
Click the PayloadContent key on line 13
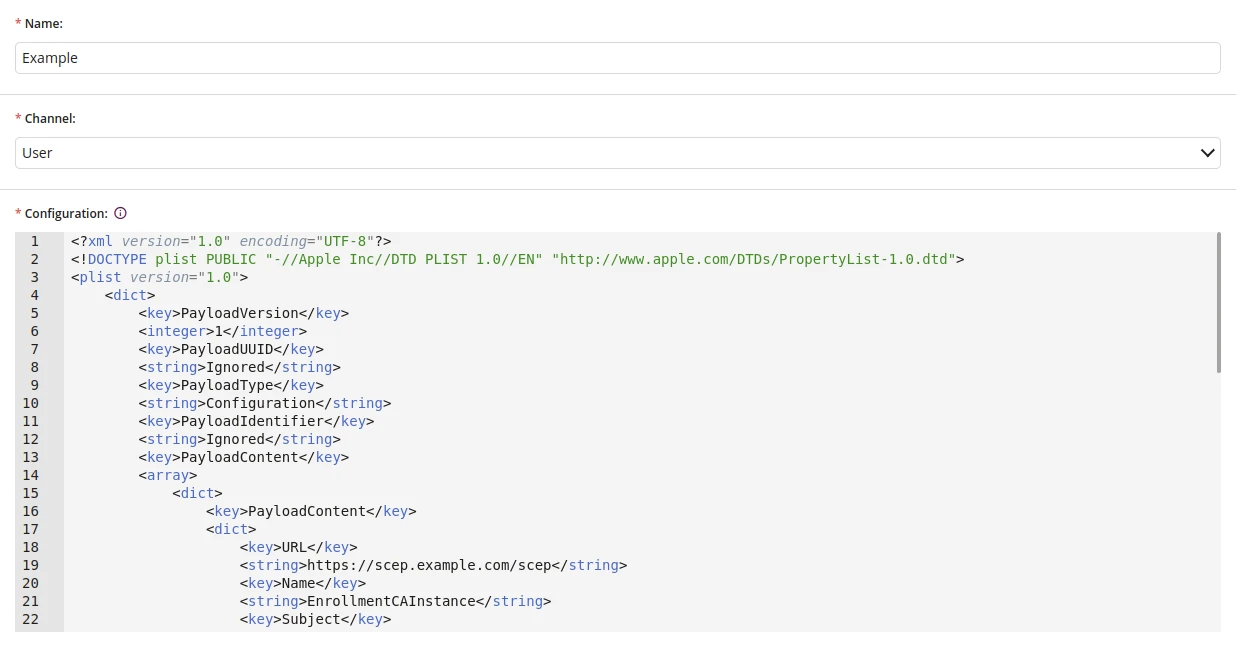[244, 457]
